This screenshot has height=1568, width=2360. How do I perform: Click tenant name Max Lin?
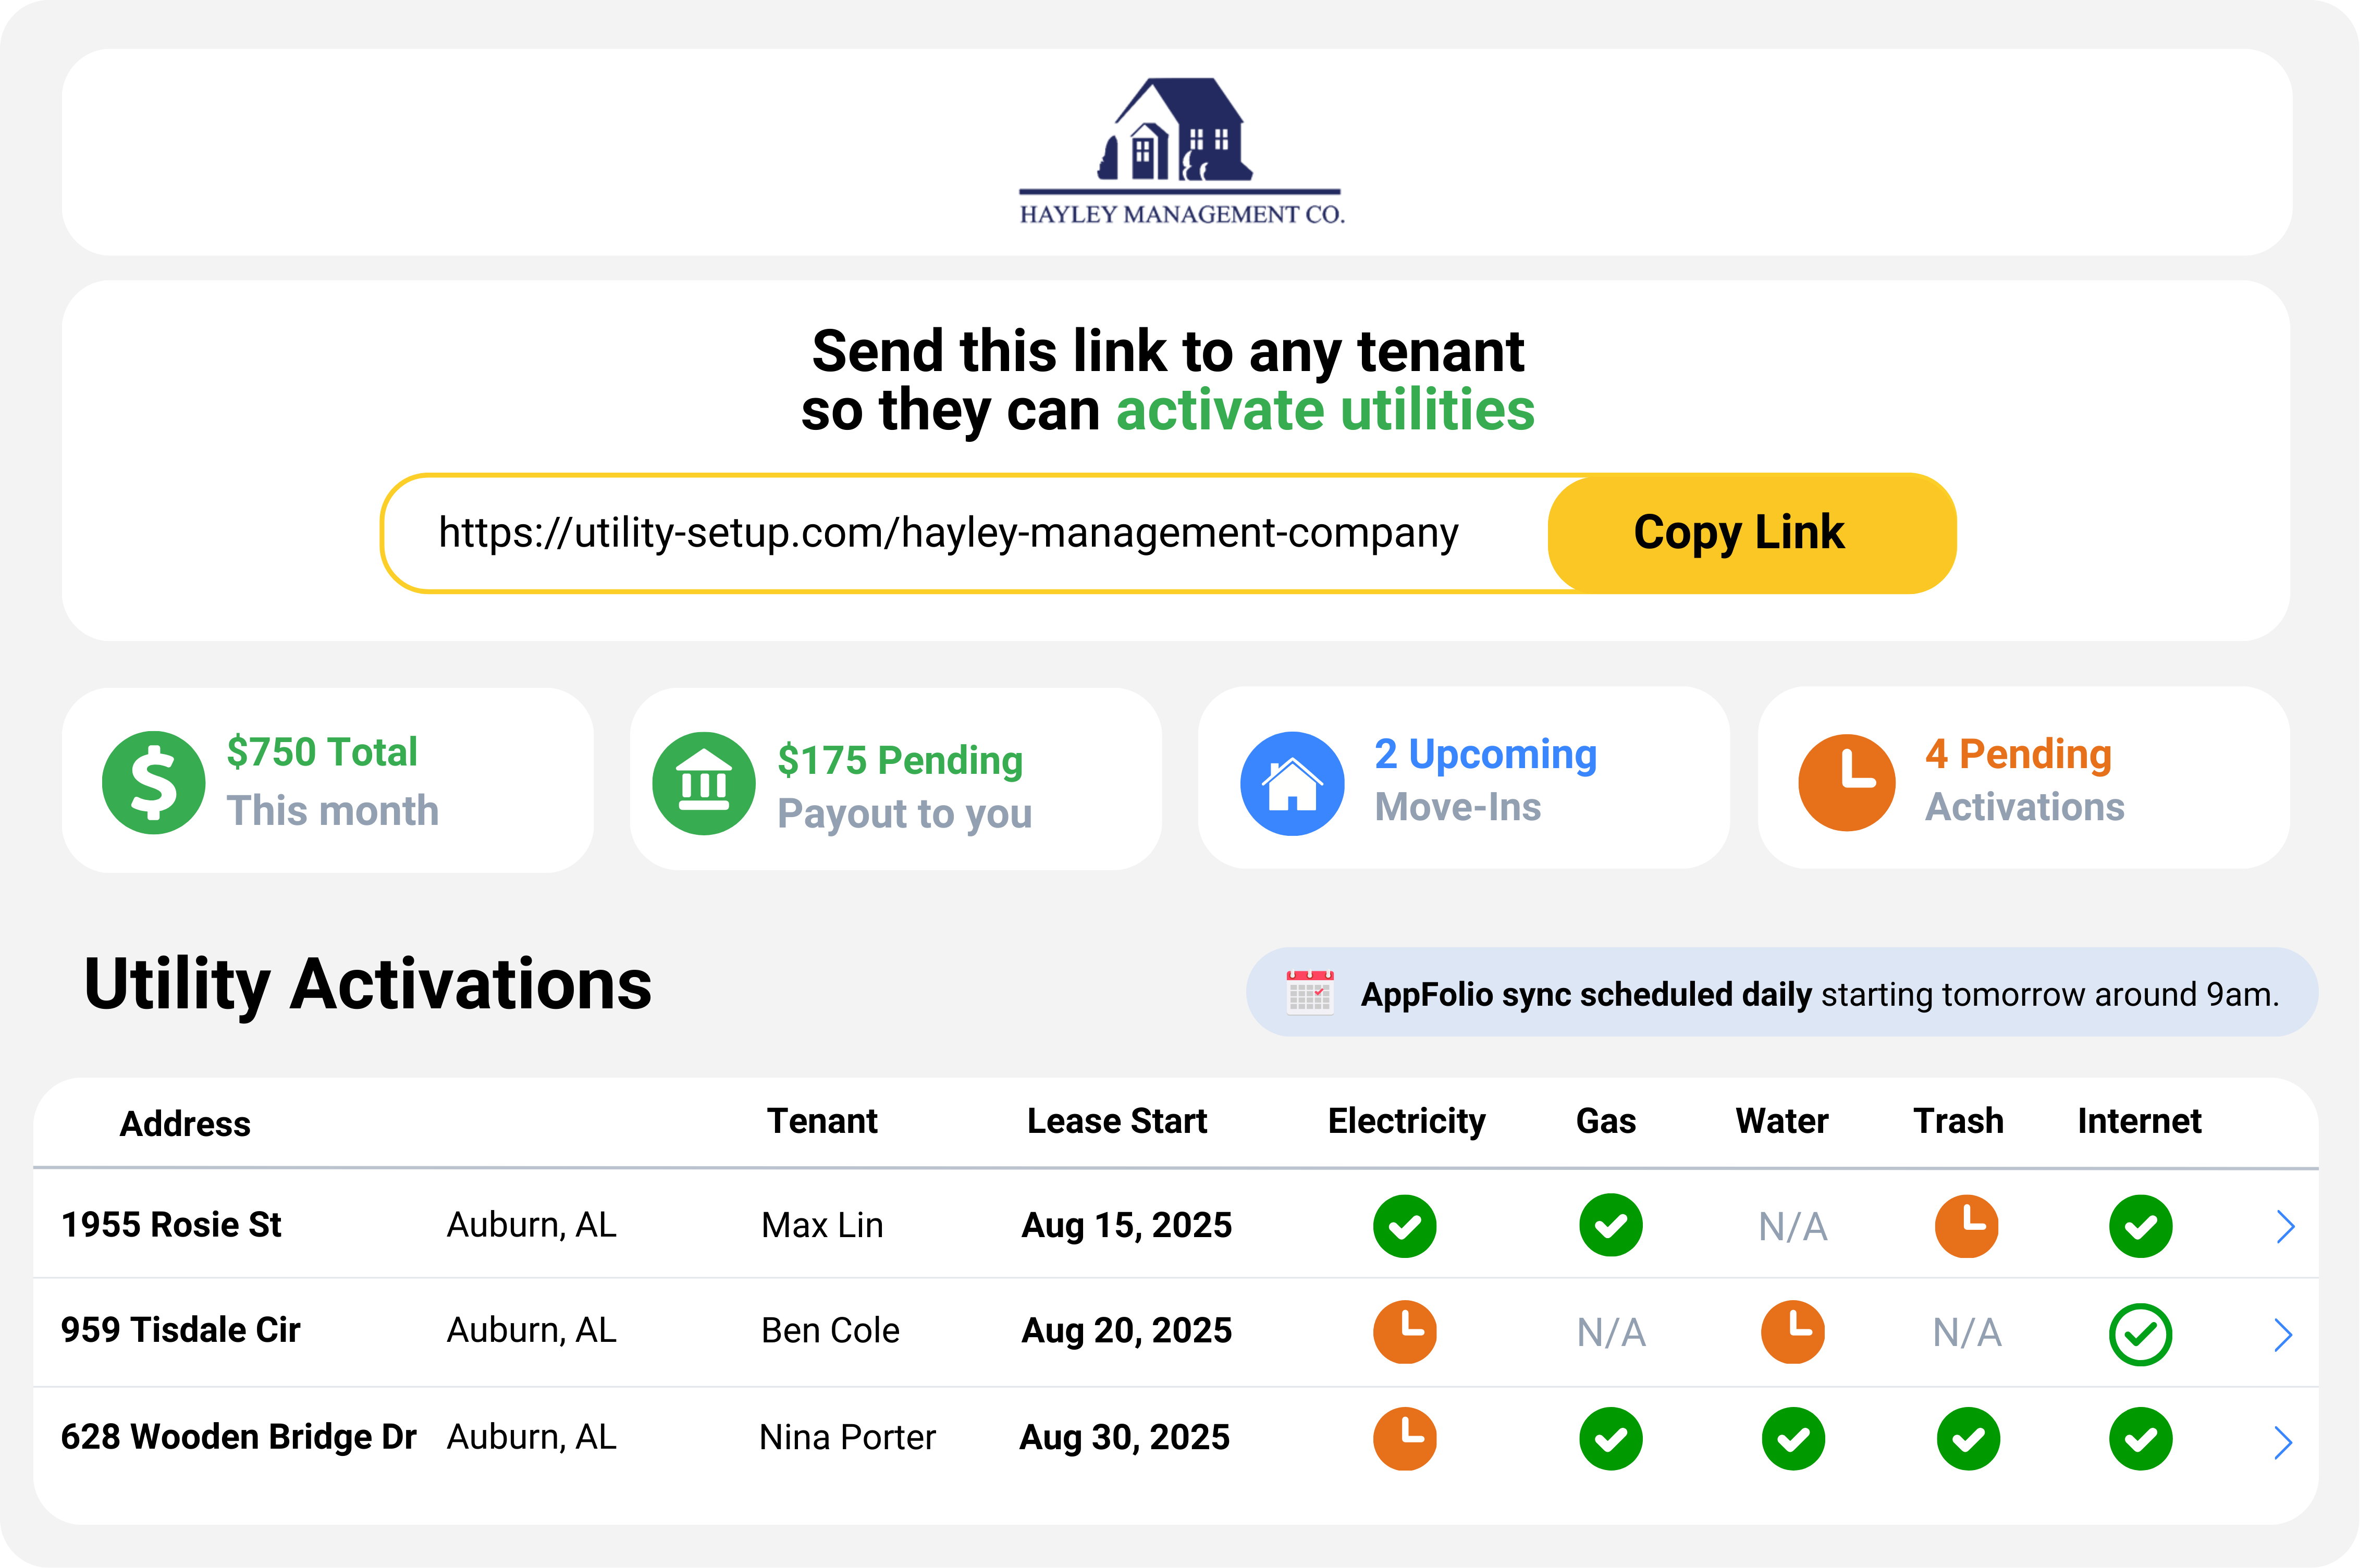tap(822, 1225)
